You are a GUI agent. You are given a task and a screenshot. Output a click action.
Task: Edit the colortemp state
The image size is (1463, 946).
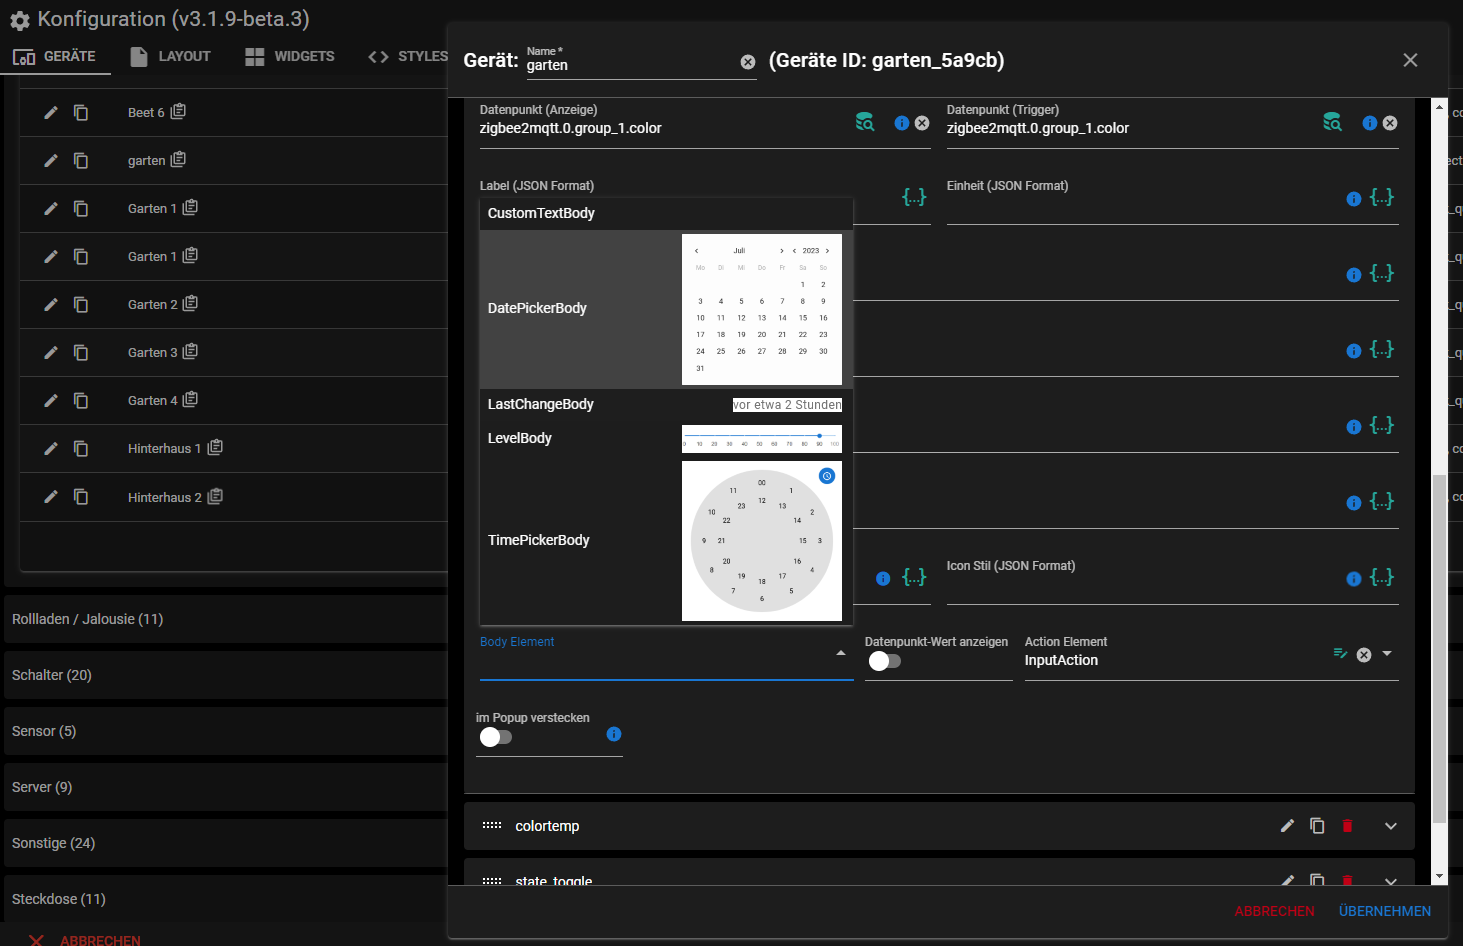pyautogui.click(x=1287, y=826)
